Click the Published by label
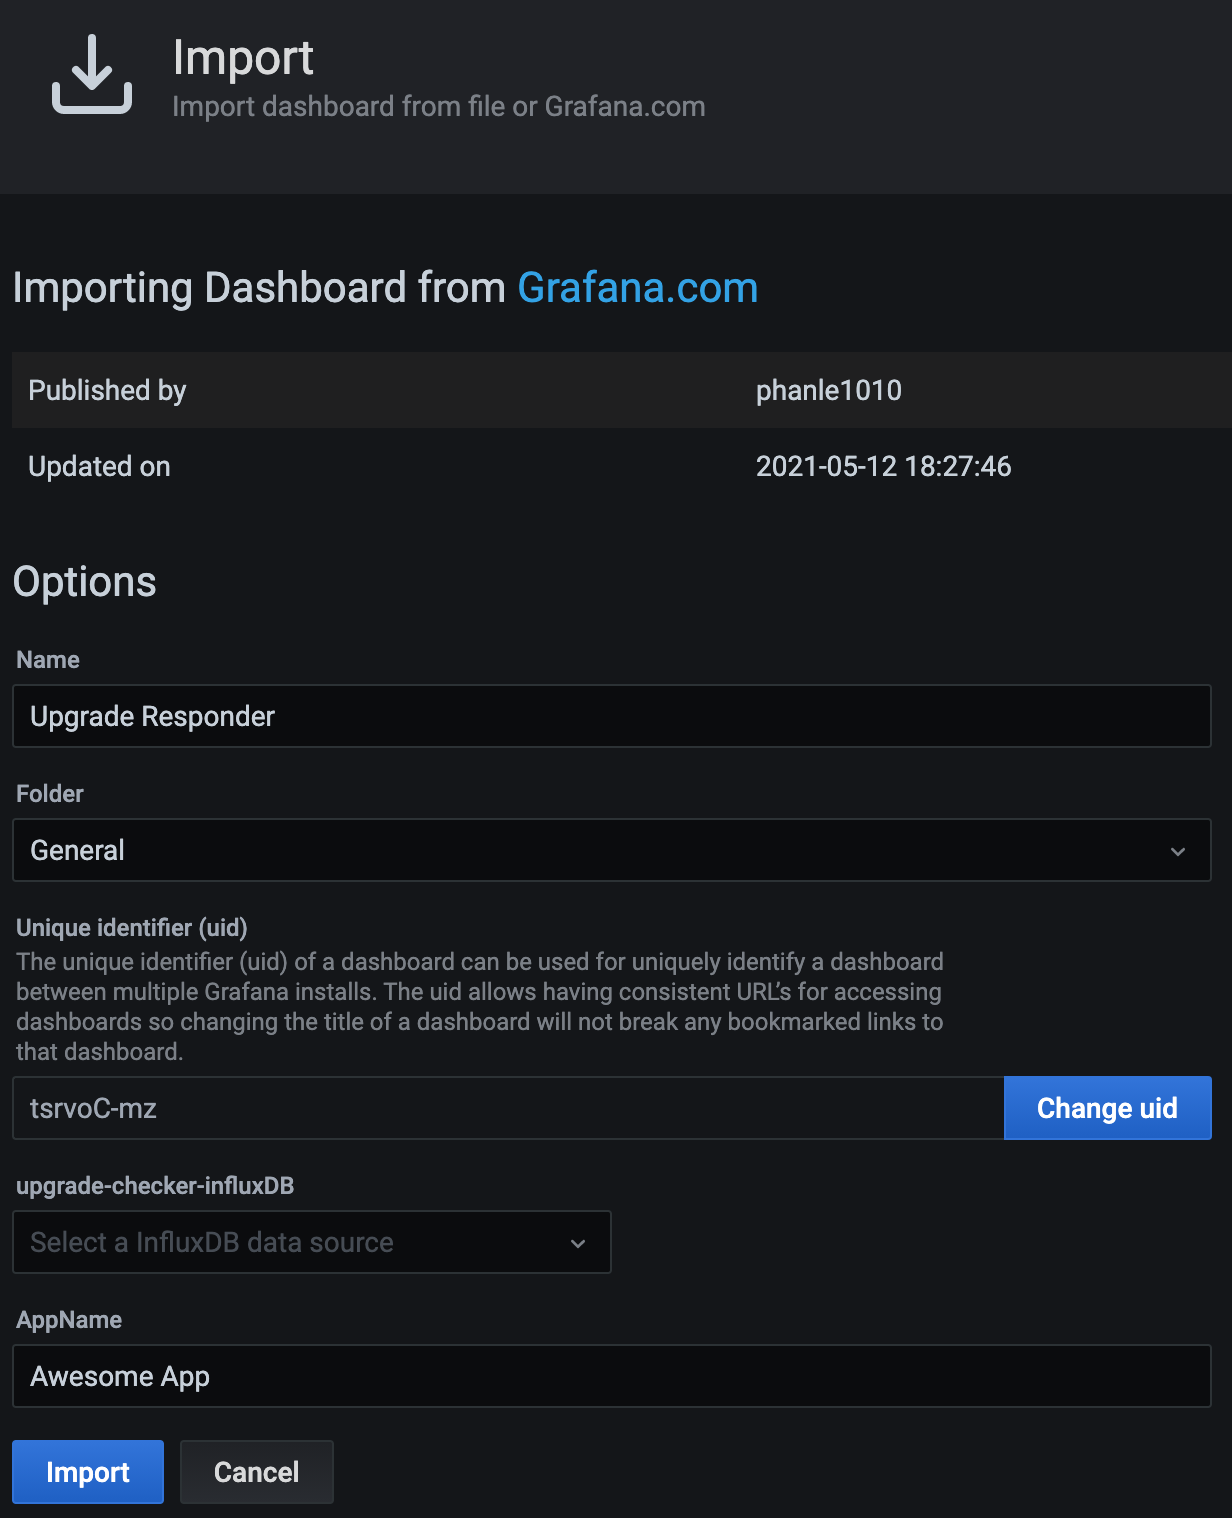Image resolution: width=1232 pixels, height=1518 pixels. [x=107, y=391]
